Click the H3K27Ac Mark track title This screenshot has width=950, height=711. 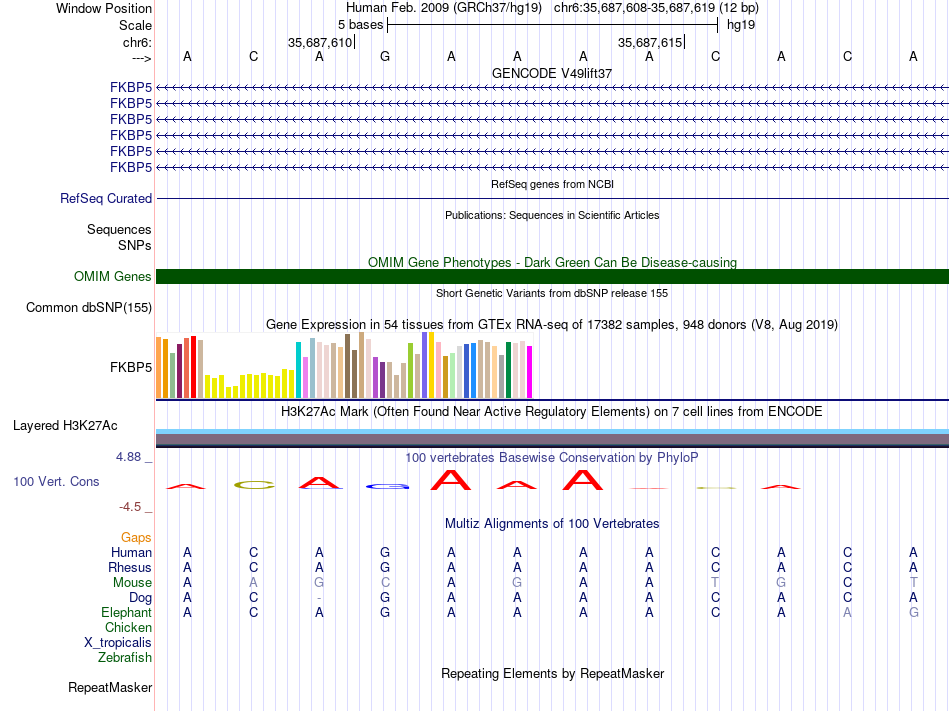click(x=552, y=412)
